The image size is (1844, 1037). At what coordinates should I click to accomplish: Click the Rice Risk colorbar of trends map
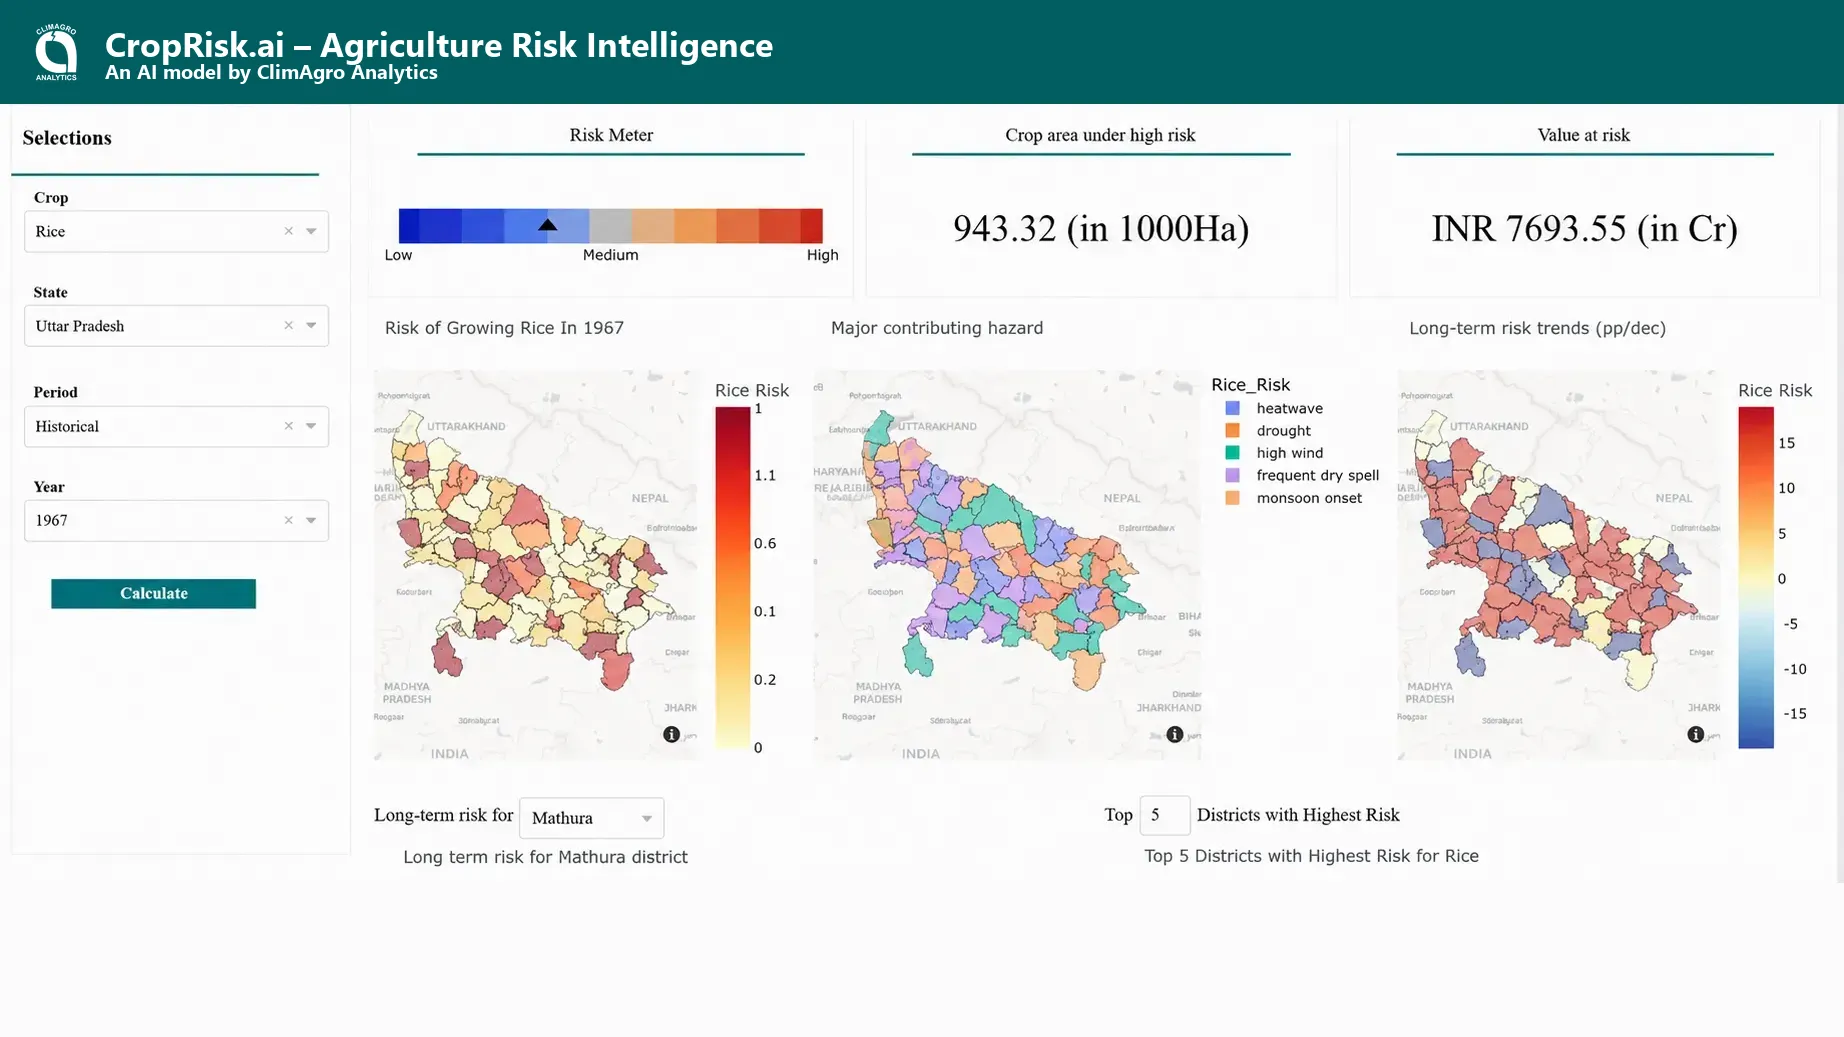click(x=1756, y=577)
